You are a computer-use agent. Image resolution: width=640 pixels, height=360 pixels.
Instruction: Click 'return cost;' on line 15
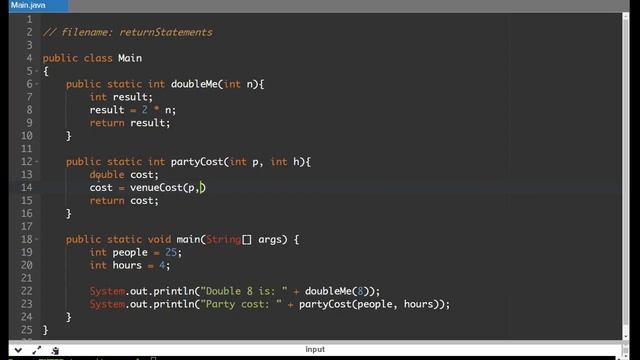pos(124,201)
